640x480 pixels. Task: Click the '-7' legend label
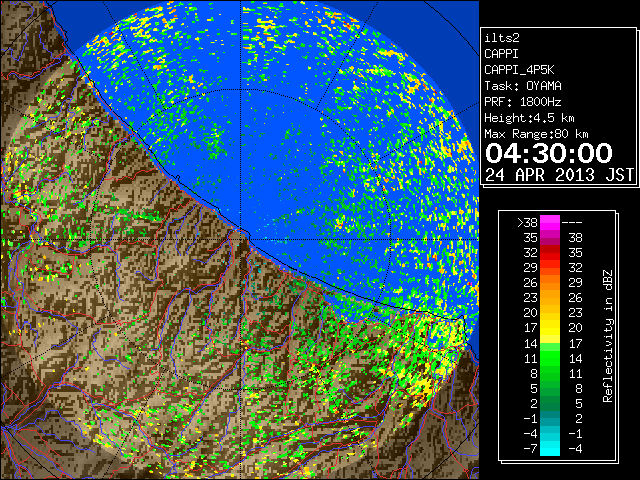[530, 449]
